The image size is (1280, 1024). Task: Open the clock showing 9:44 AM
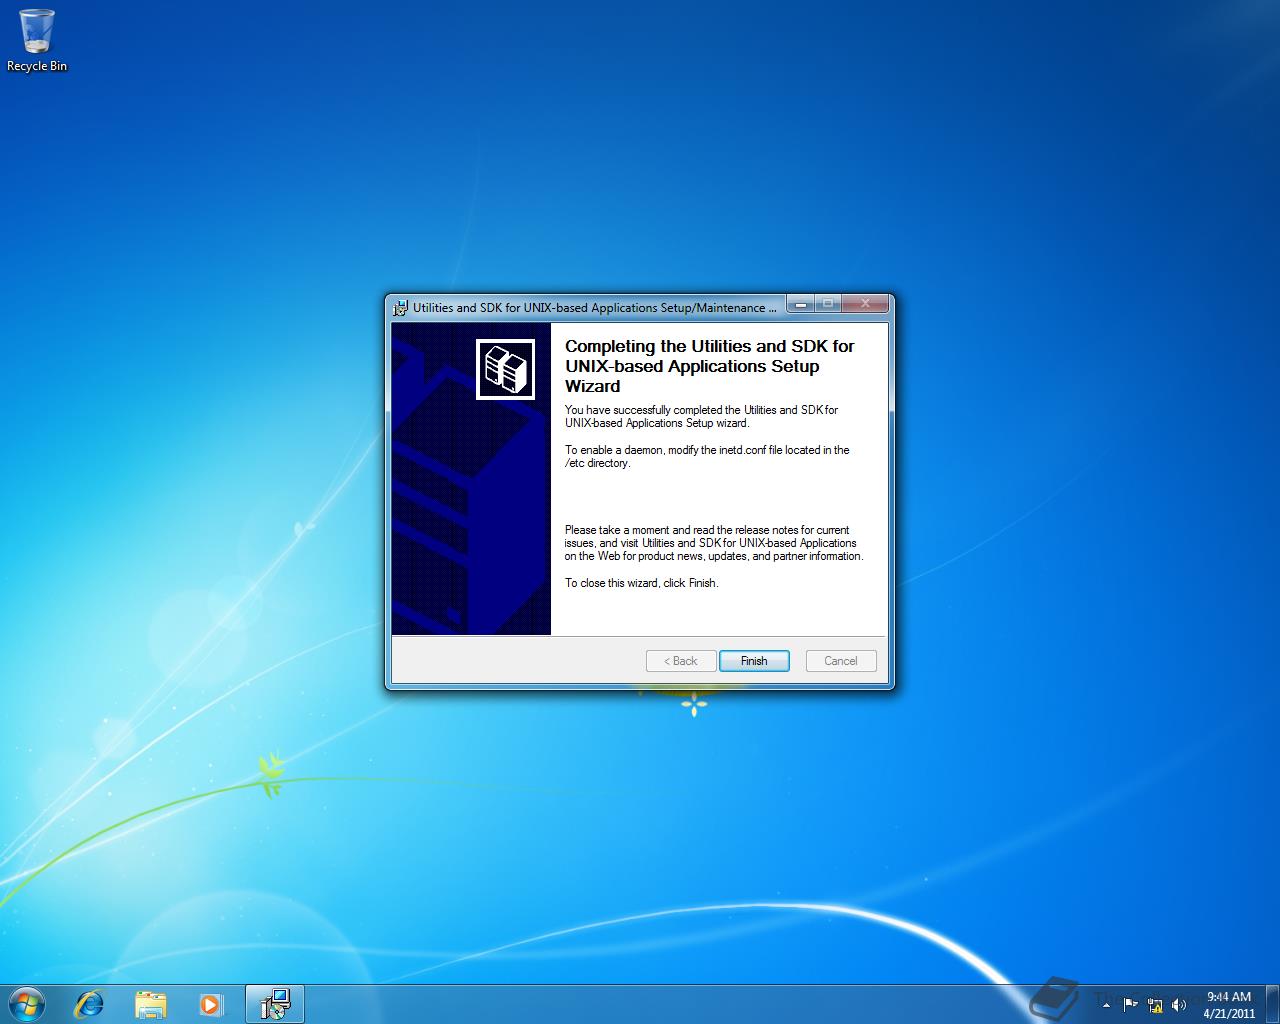[x=1229, y=1004]
